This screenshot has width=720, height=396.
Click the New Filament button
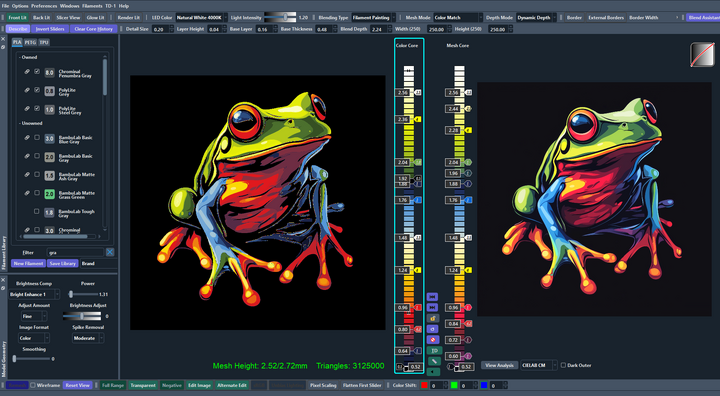click(28, 264)
